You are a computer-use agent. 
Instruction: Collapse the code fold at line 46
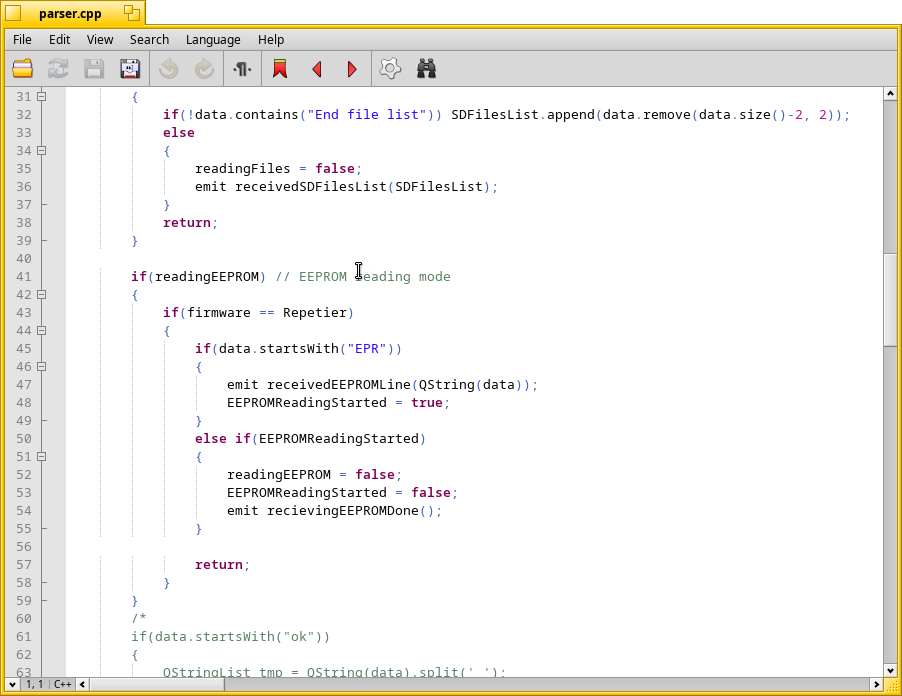(41, 366)
